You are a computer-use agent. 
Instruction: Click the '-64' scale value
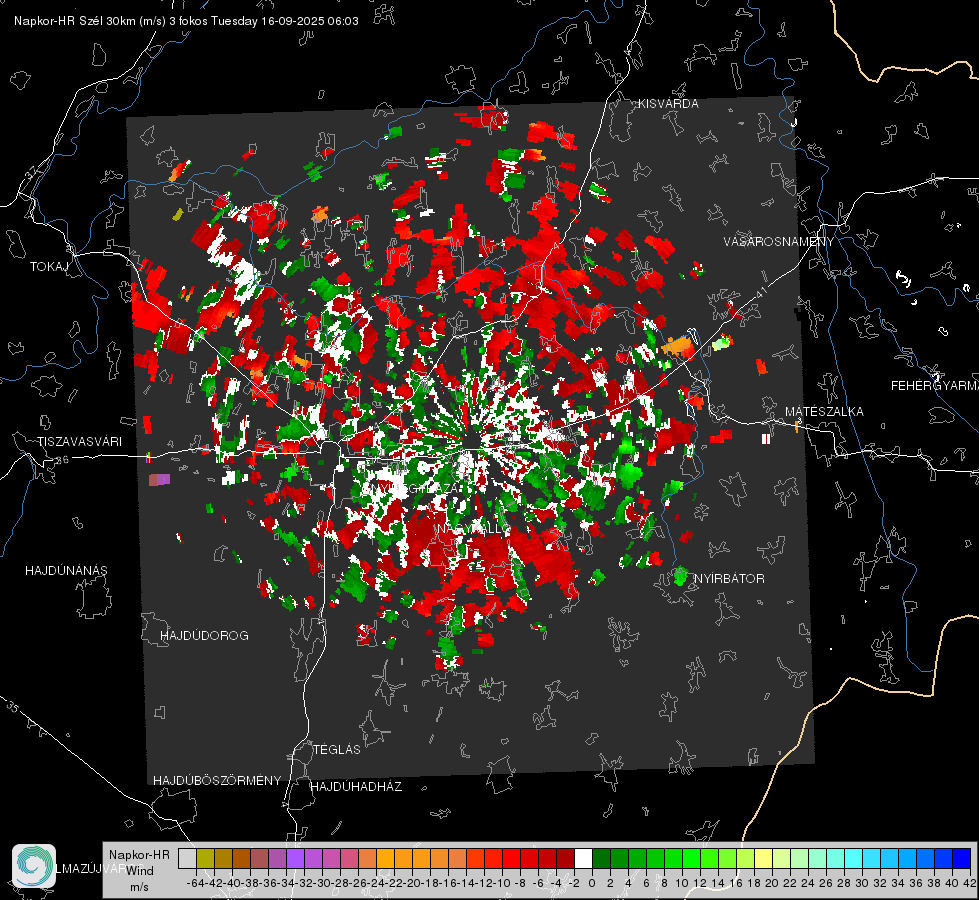pyautogui.click(x=196, y=884)
